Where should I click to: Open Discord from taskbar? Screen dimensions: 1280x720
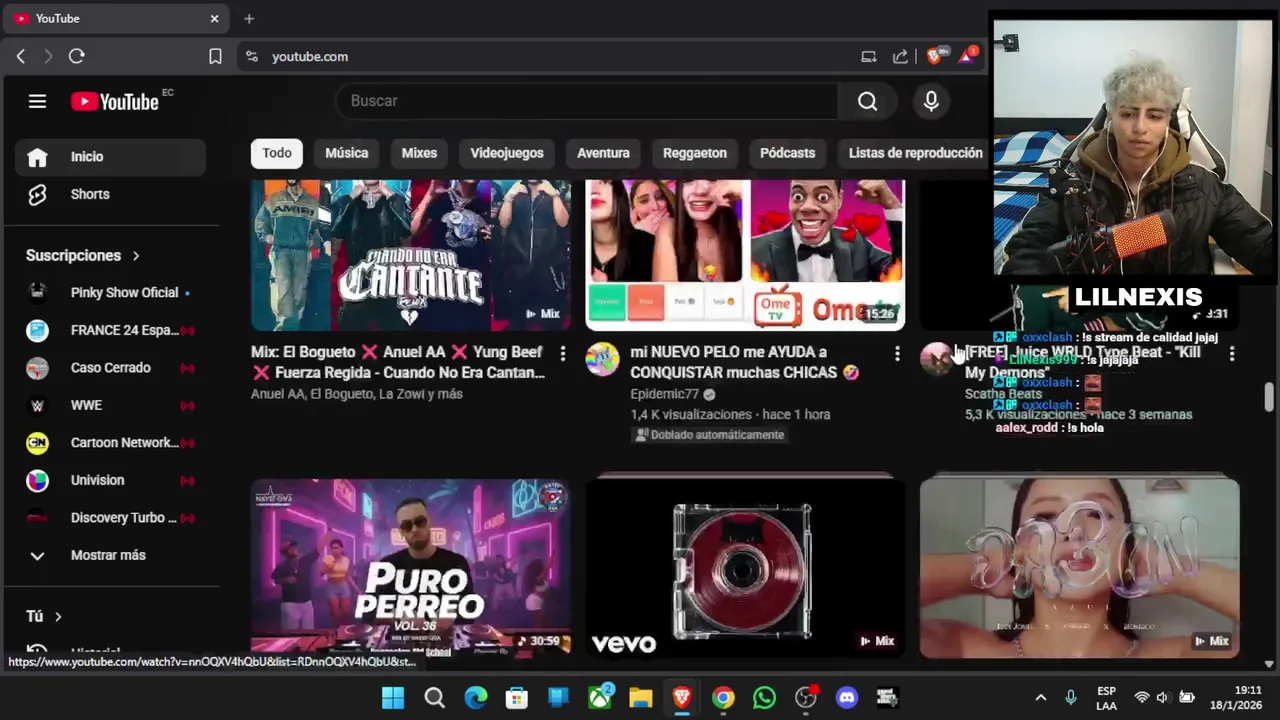point(847,697)
